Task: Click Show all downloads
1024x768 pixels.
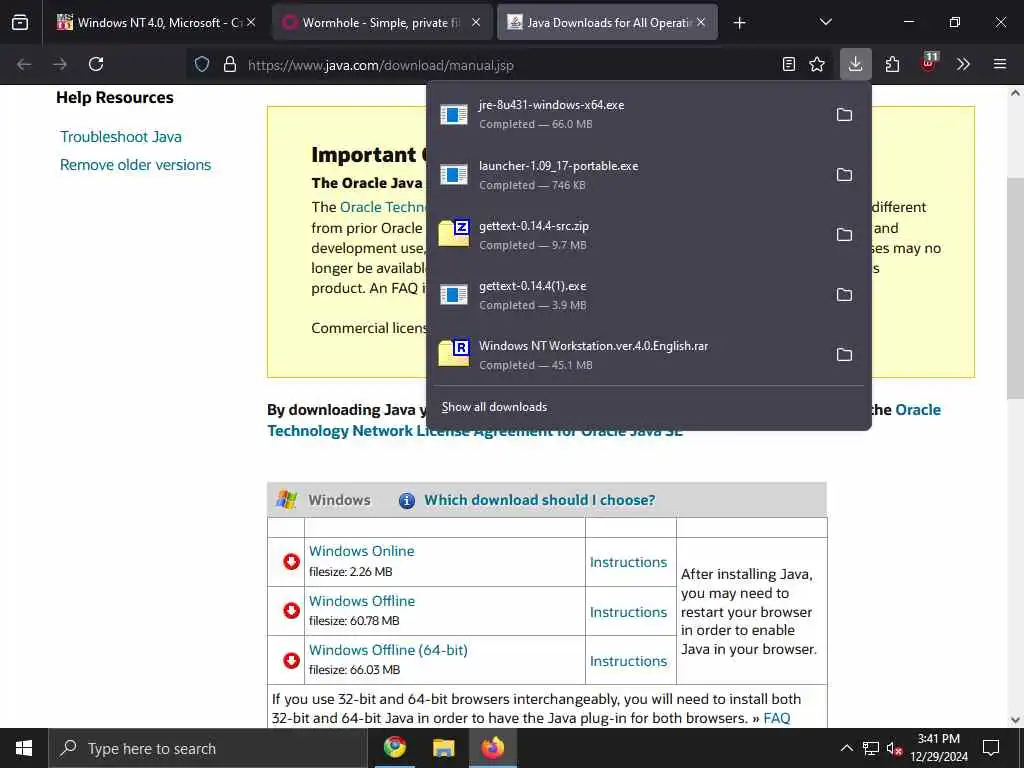Action: pos(494,407)
